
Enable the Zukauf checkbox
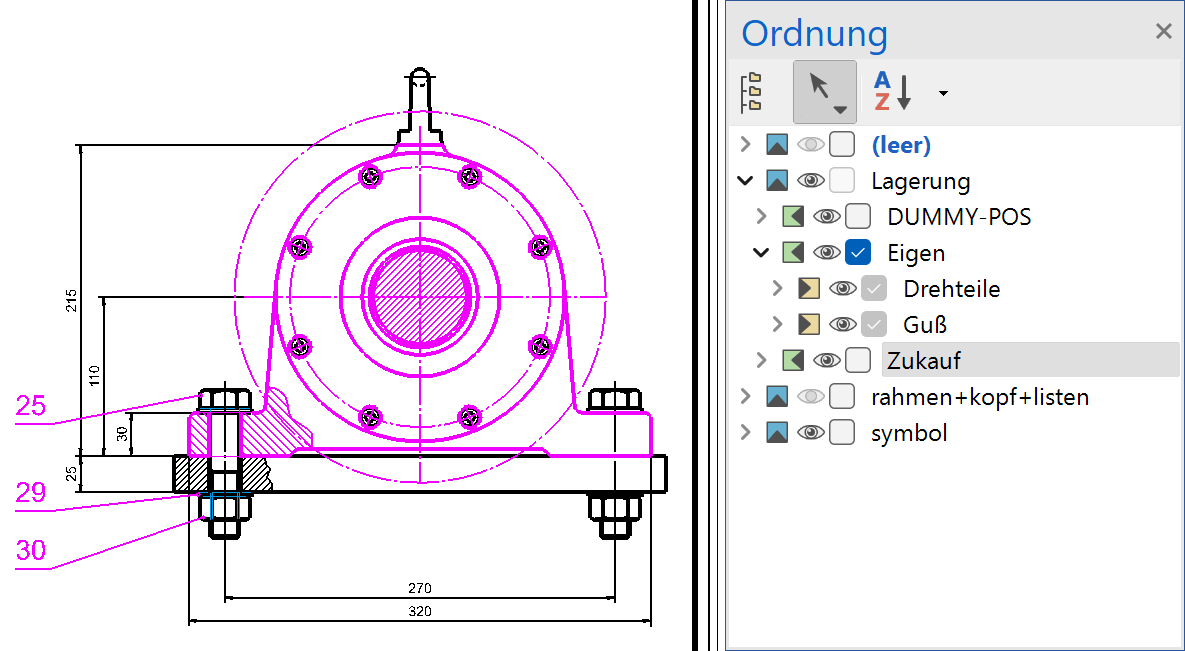click(x=858, y=361)
